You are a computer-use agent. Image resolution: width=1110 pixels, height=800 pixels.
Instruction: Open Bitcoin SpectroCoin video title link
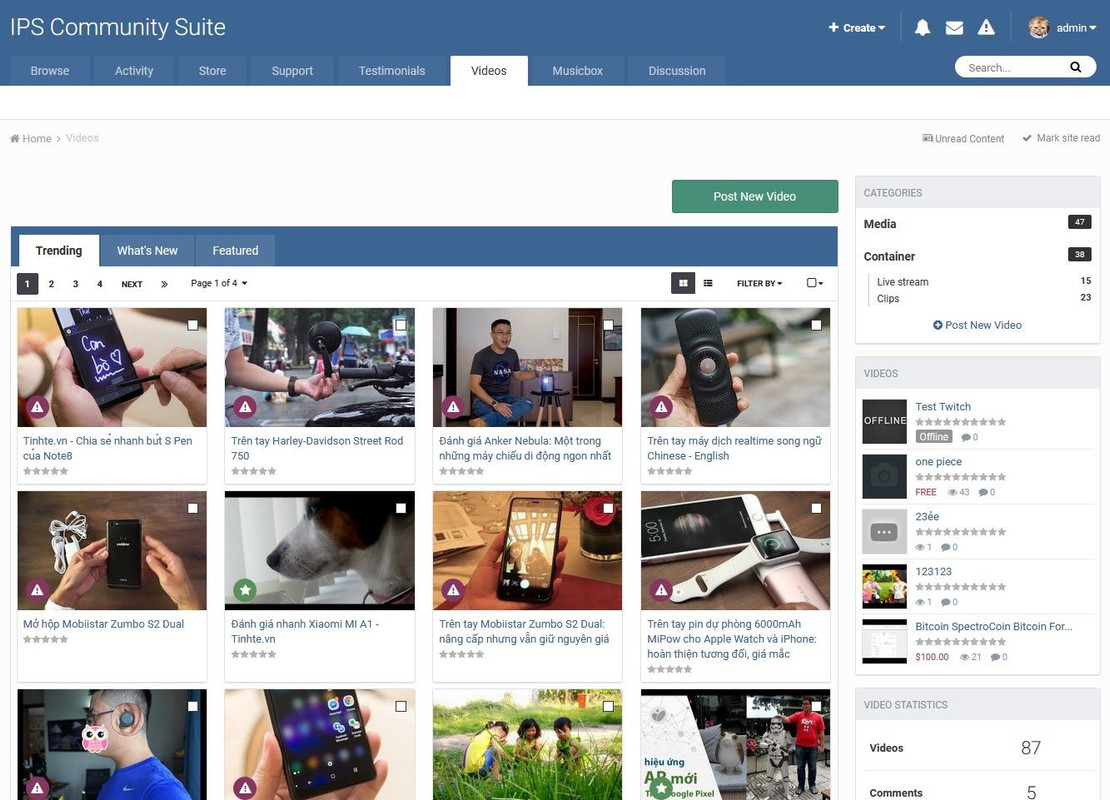[993, 627]
